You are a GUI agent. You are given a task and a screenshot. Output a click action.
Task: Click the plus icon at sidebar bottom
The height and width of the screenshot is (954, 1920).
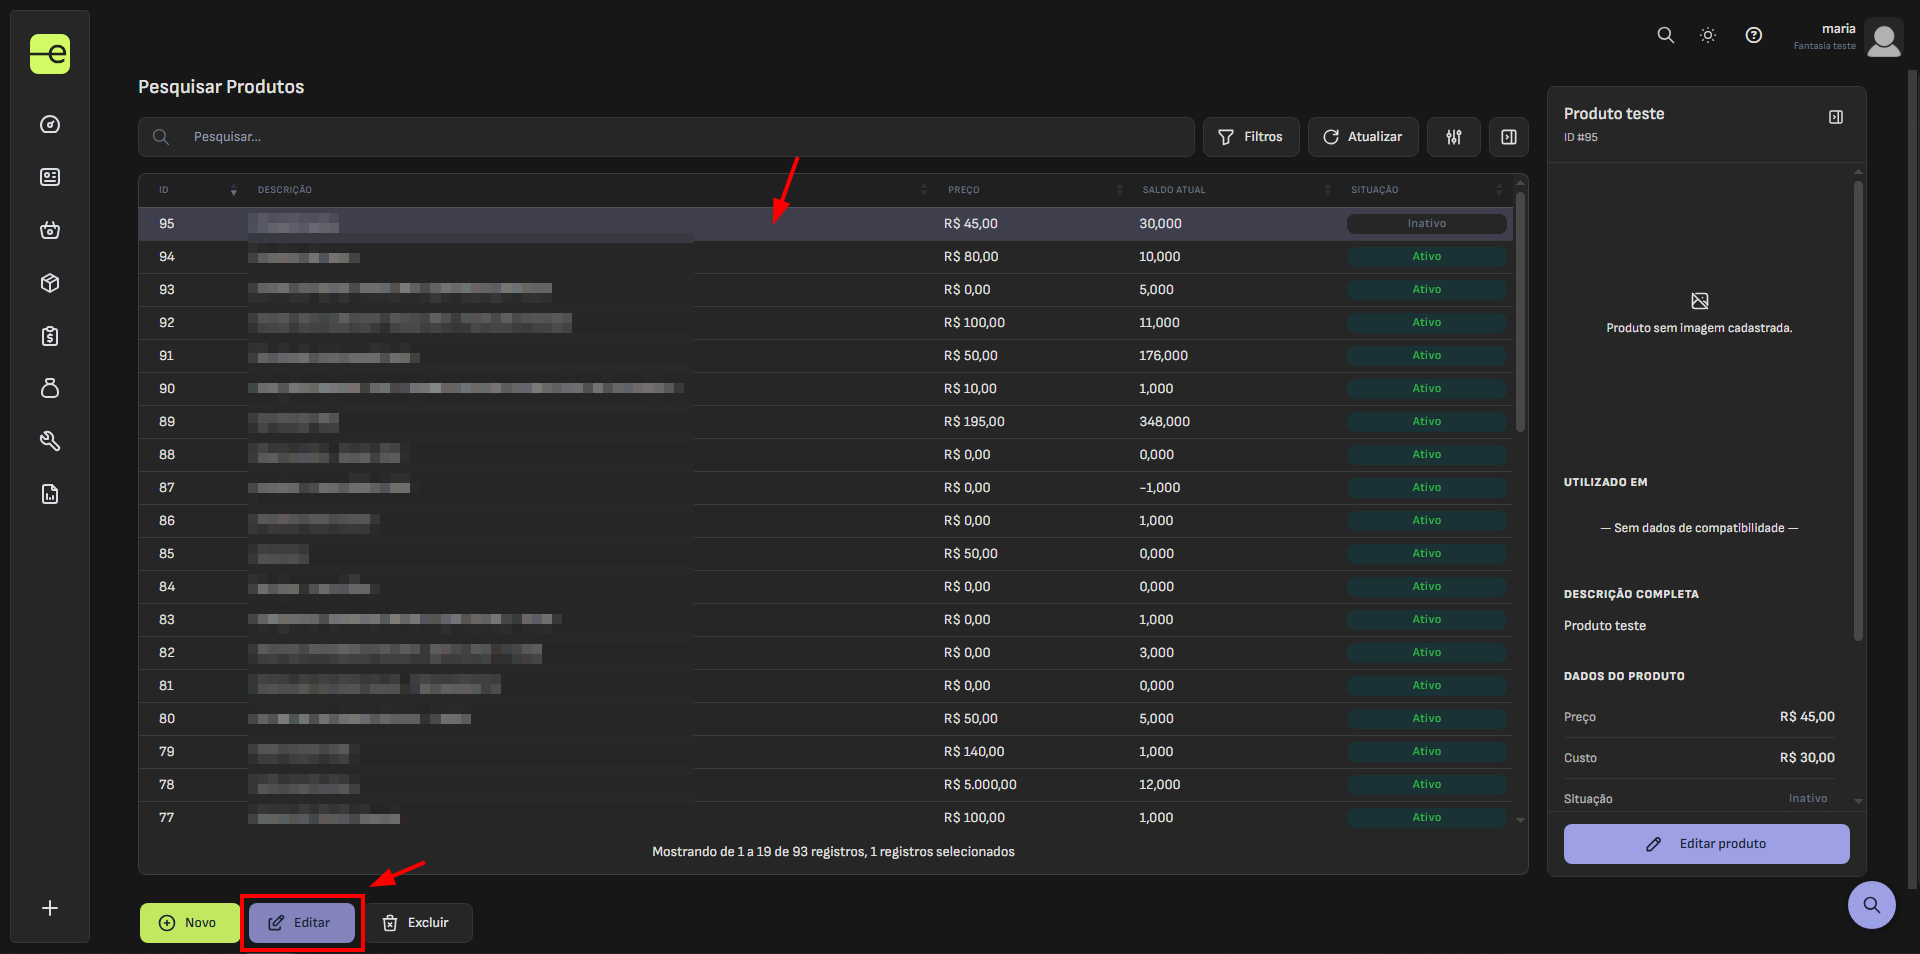50,908
